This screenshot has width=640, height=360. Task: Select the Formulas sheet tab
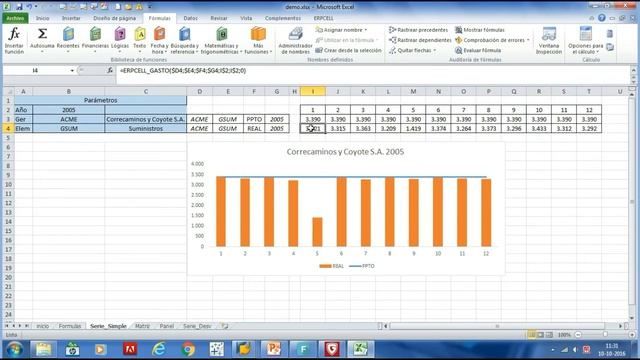pos(70,326)
